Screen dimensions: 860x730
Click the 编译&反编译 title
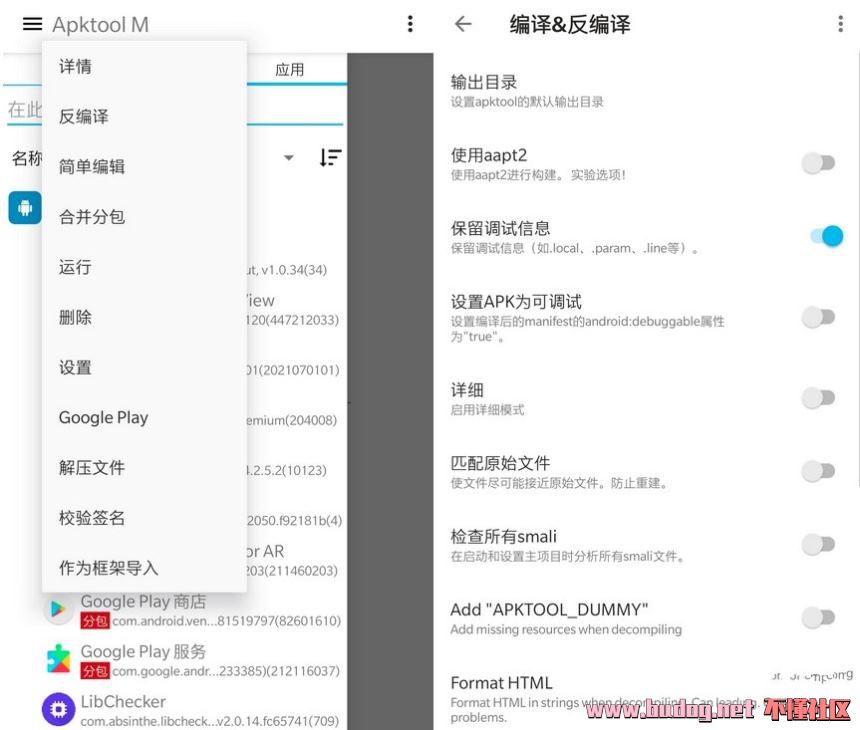tap(570, 25)
